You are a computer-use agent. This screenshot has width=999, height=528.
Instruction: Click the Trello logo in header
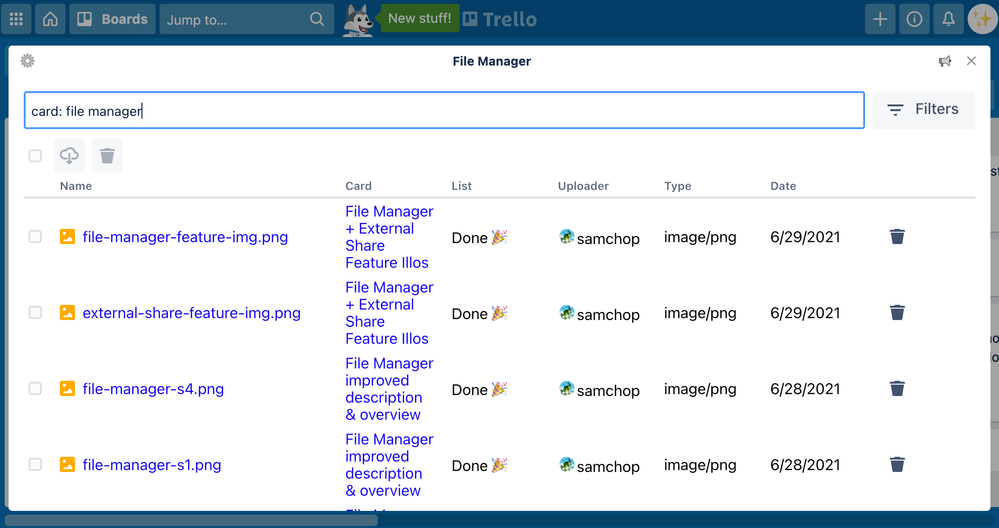point(500,20)
